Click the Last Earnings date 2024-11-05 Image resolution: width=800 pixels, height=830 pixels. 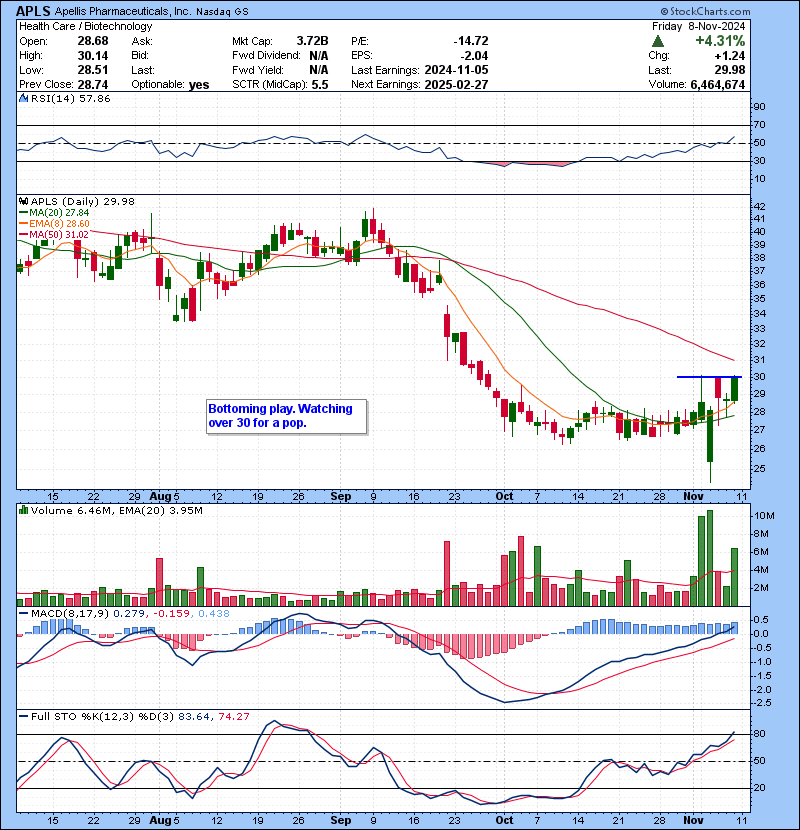point(456,70)
